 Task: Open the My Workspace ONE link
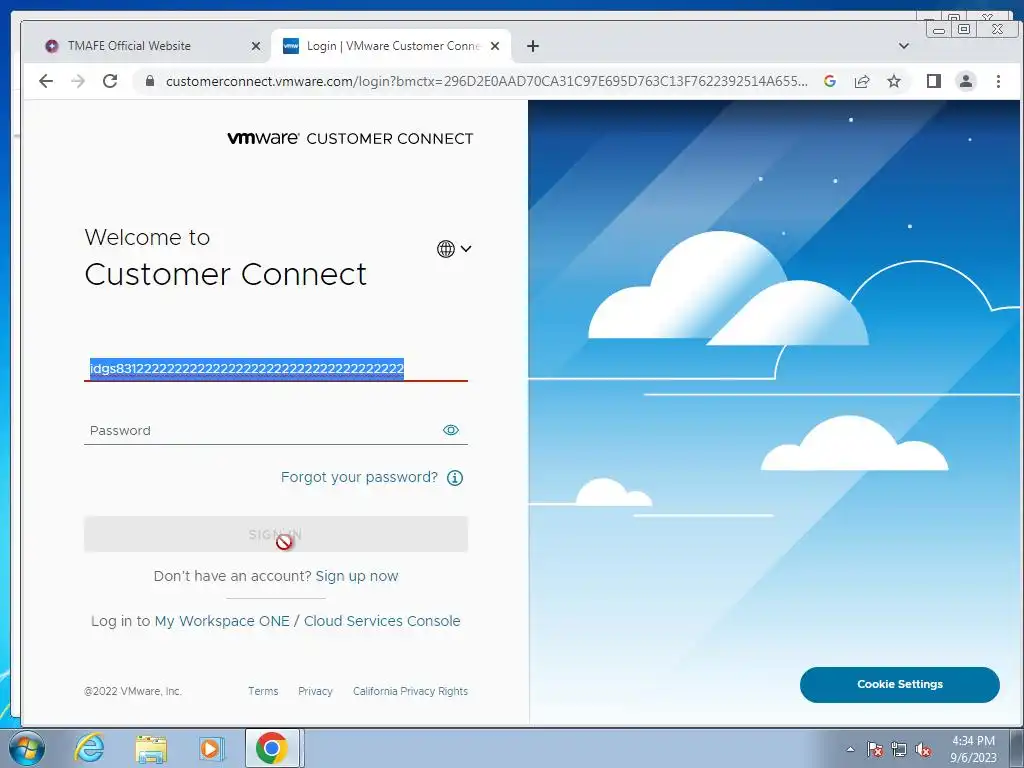point(222,621)
